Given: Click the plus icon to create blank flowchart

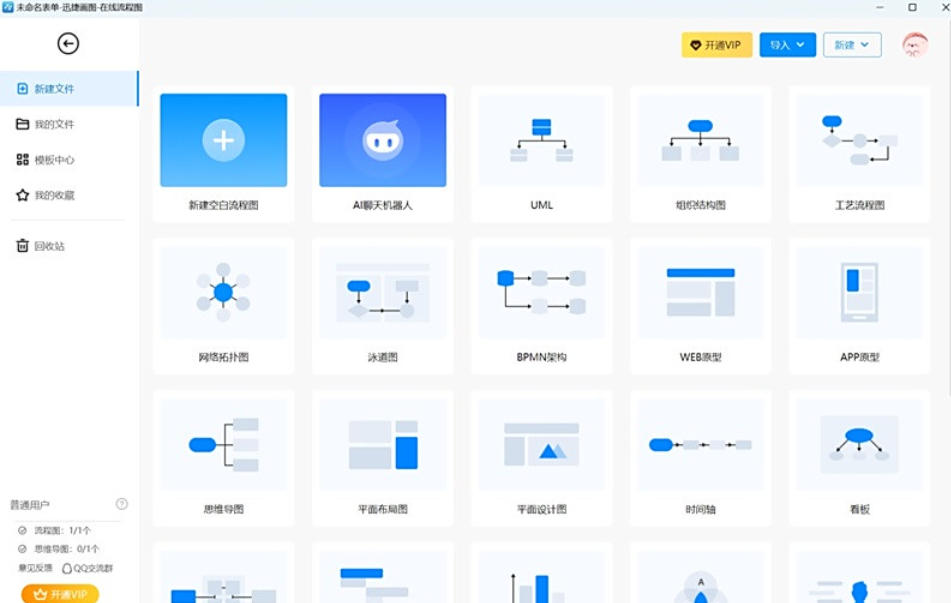Looking at the screenshot, I should click(222, 139).
